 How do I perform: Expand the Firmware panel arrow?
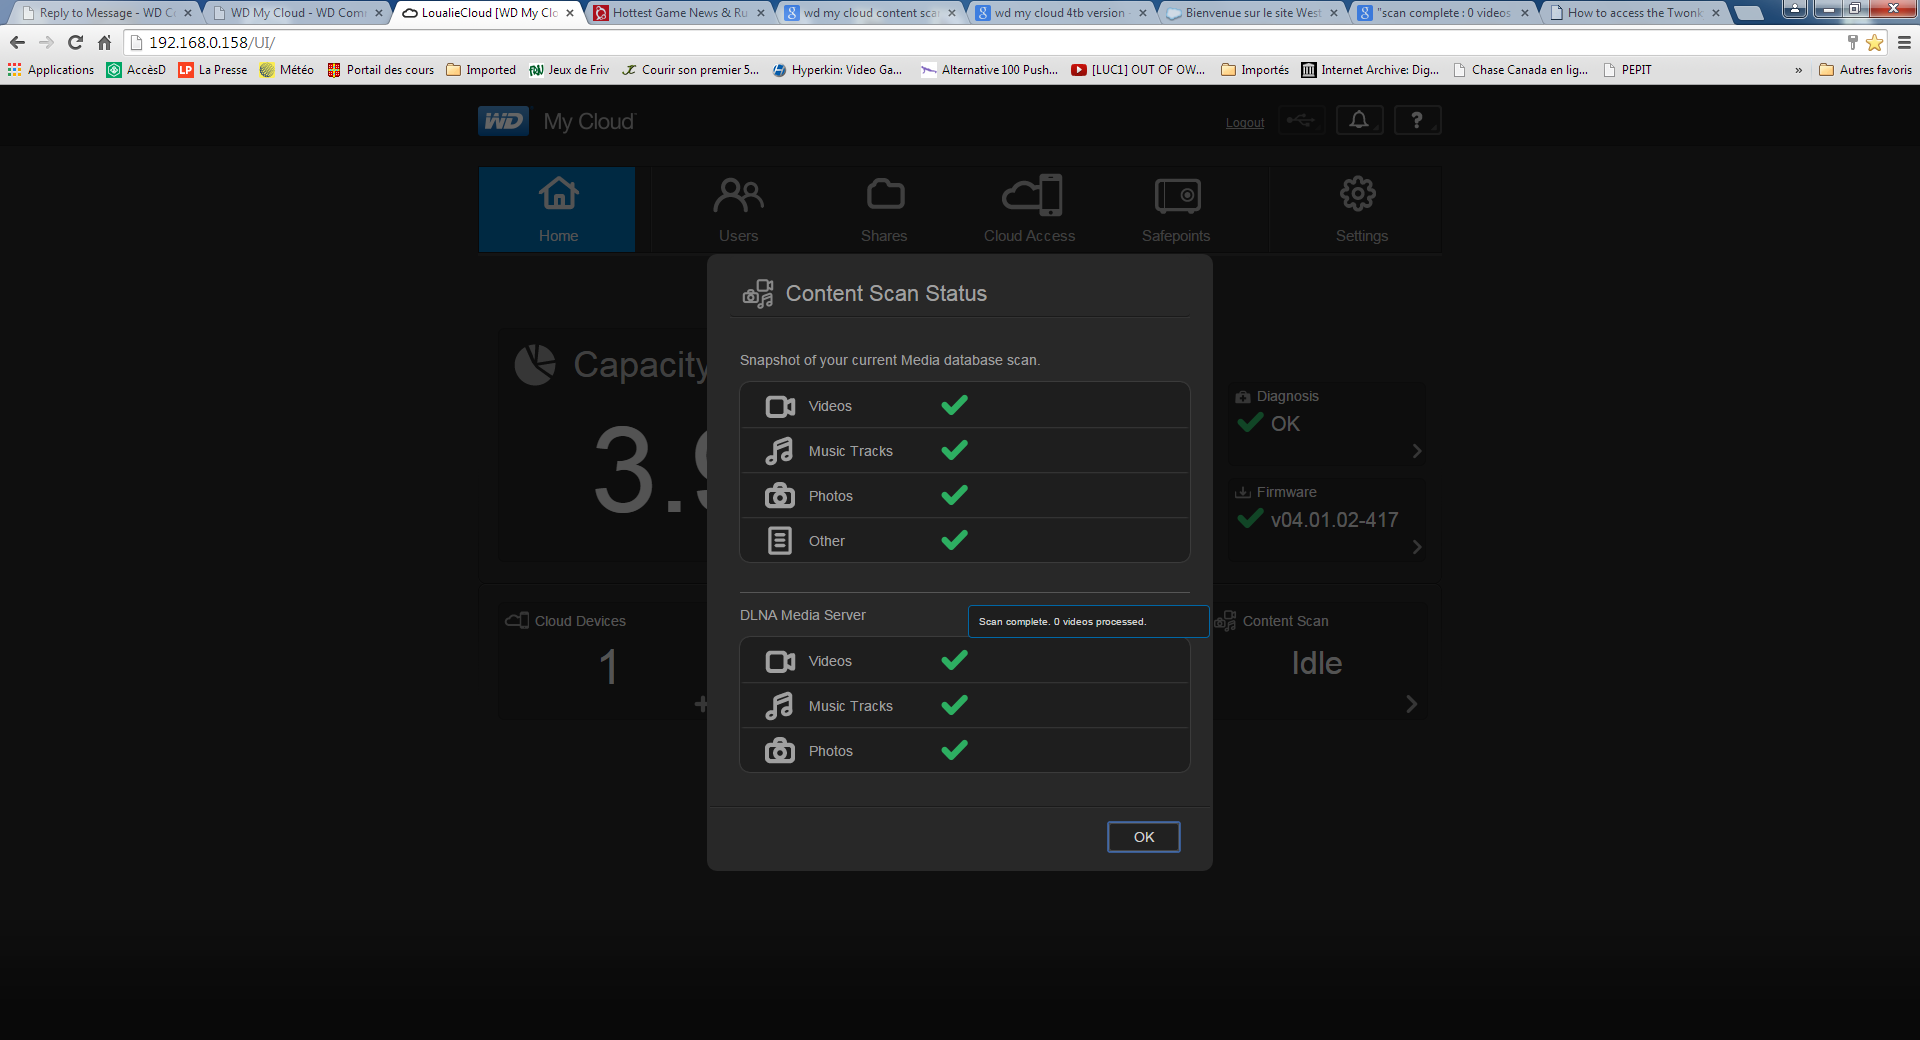(x=1417, y=547)
